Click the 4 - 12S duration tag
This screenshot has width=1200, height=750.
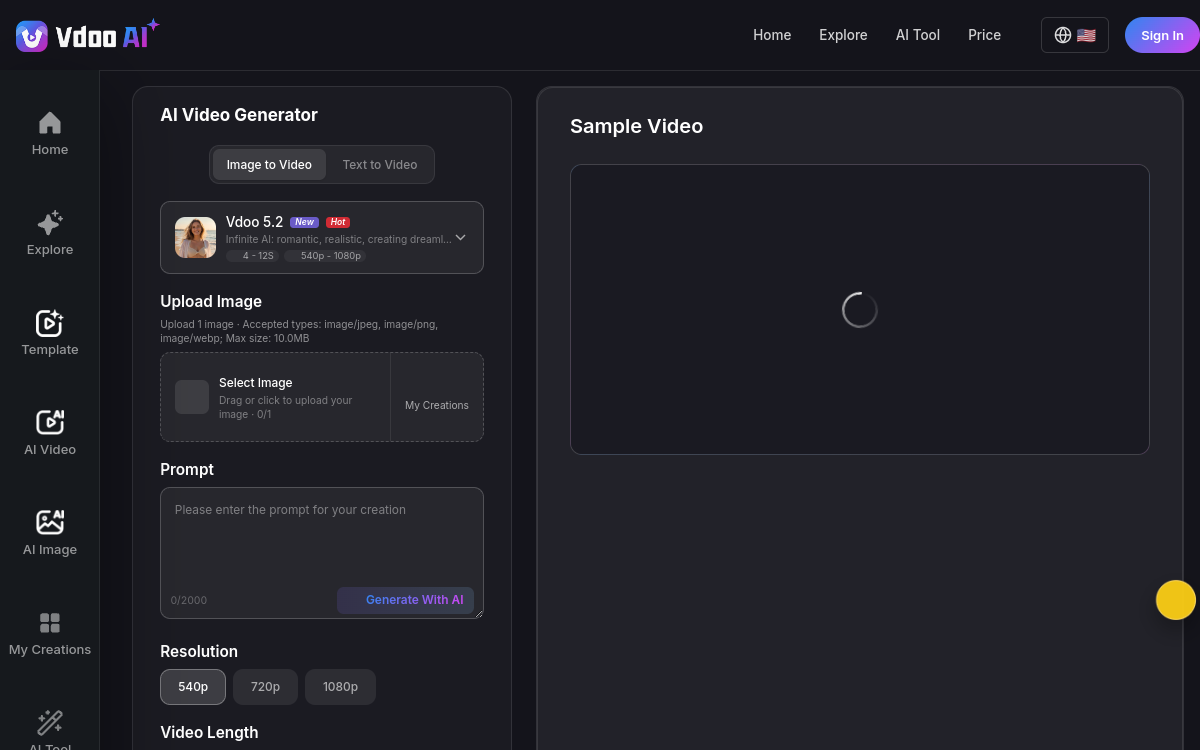click(252, 256)
